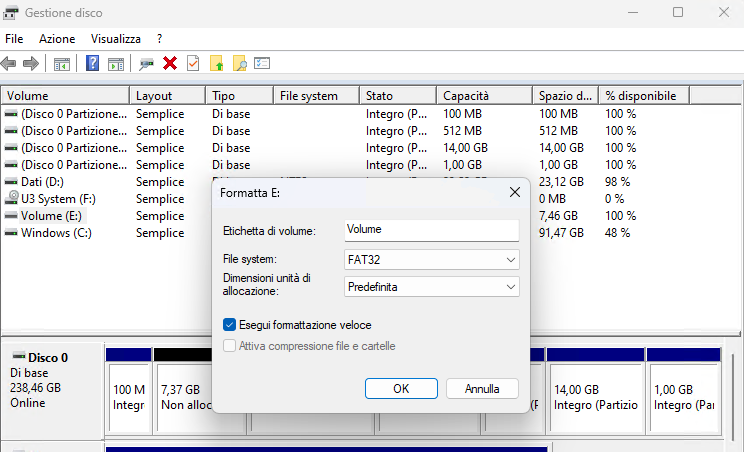Confirm format with the OK button

click(x=401, y=388)
